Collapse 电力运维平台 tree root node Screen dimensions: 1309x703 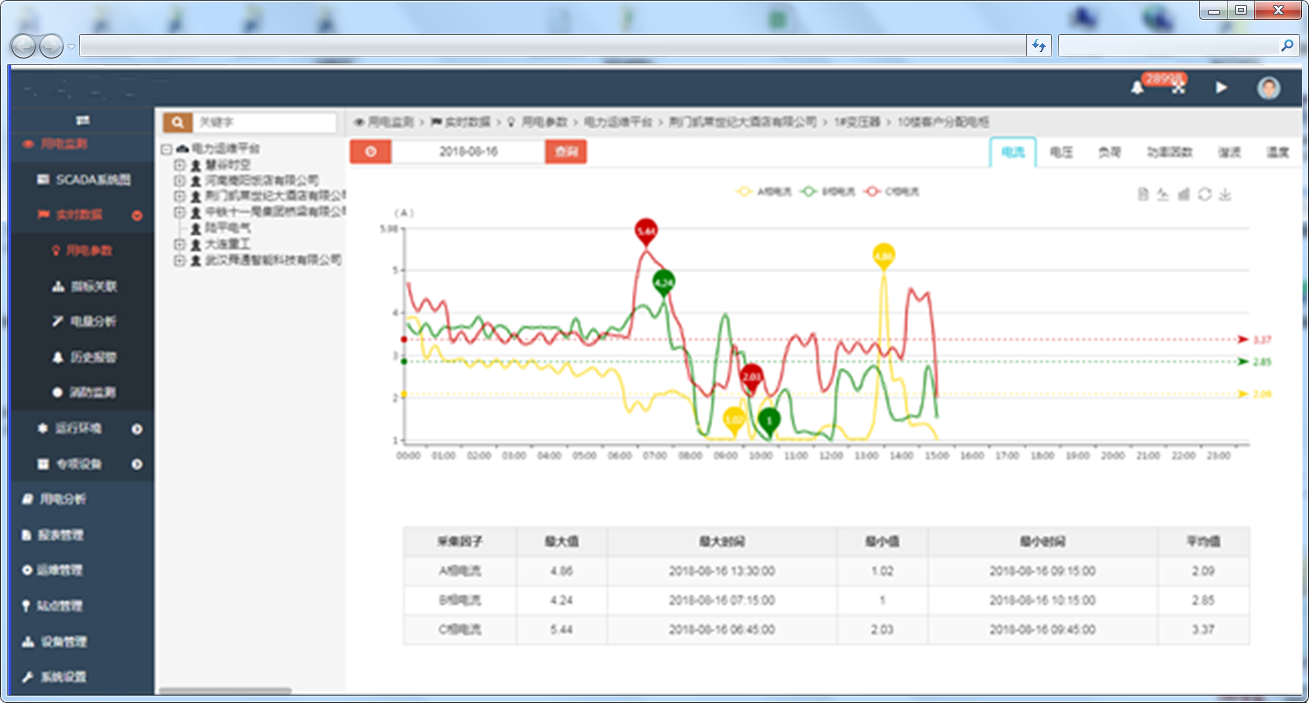165,148
